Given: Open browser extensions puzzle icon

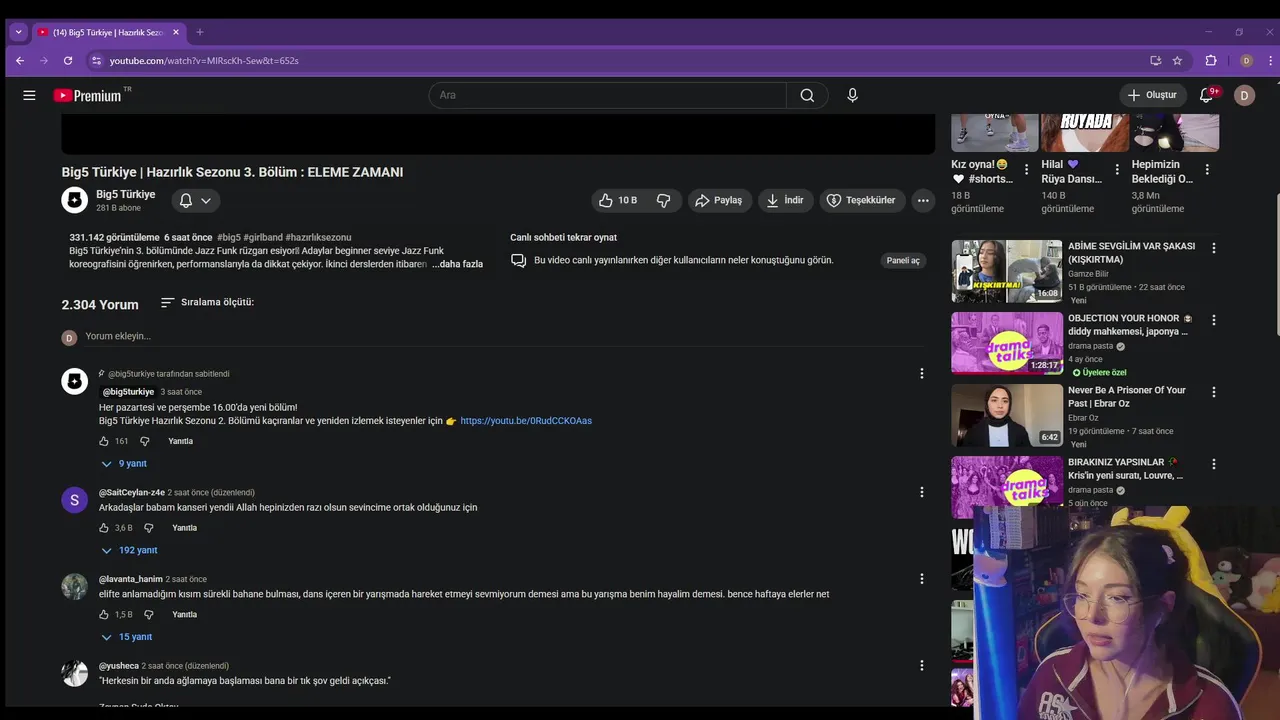Looking at the screenshot, I should pos(1211,60).
